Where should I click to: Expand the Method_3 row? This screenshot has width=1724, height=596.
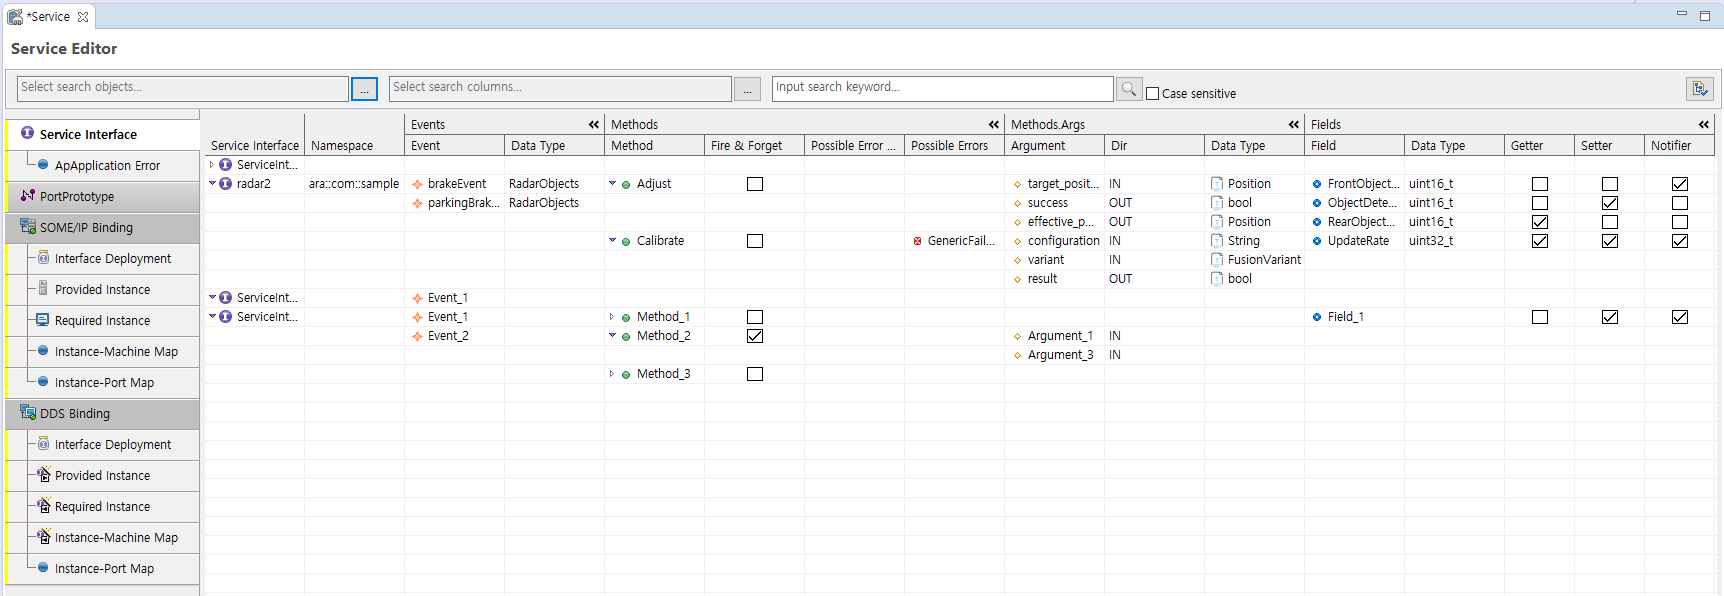(612, 374)
